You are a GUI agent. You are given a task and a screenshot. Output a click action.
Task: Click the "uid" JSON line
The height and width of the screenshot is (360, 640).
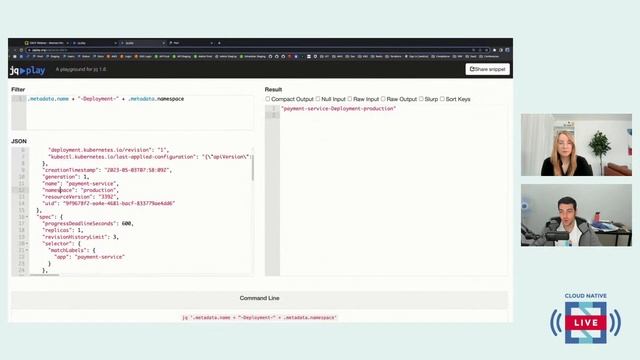[x=109, y=203]
